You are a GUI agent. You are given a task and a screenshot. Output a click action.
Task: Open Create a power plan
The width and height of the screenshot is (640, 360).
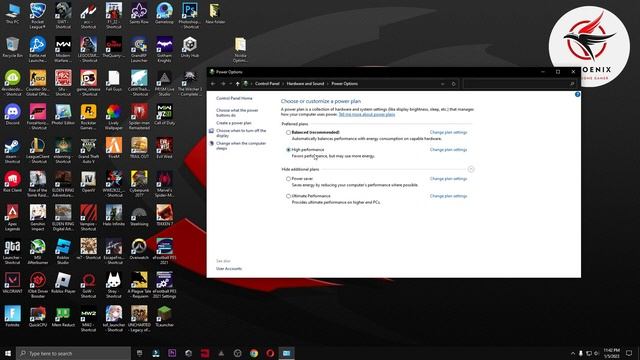pyautogui.click(x=233, y=123)
